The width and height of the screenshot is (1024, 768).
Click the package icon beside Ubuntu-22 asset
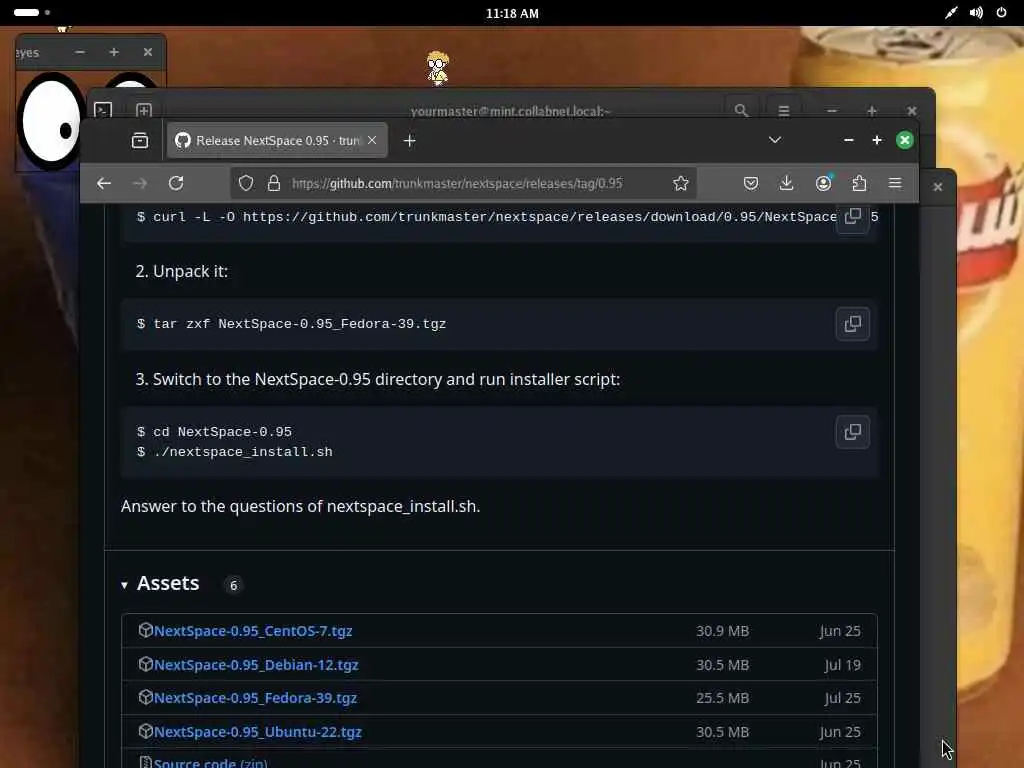146,731
